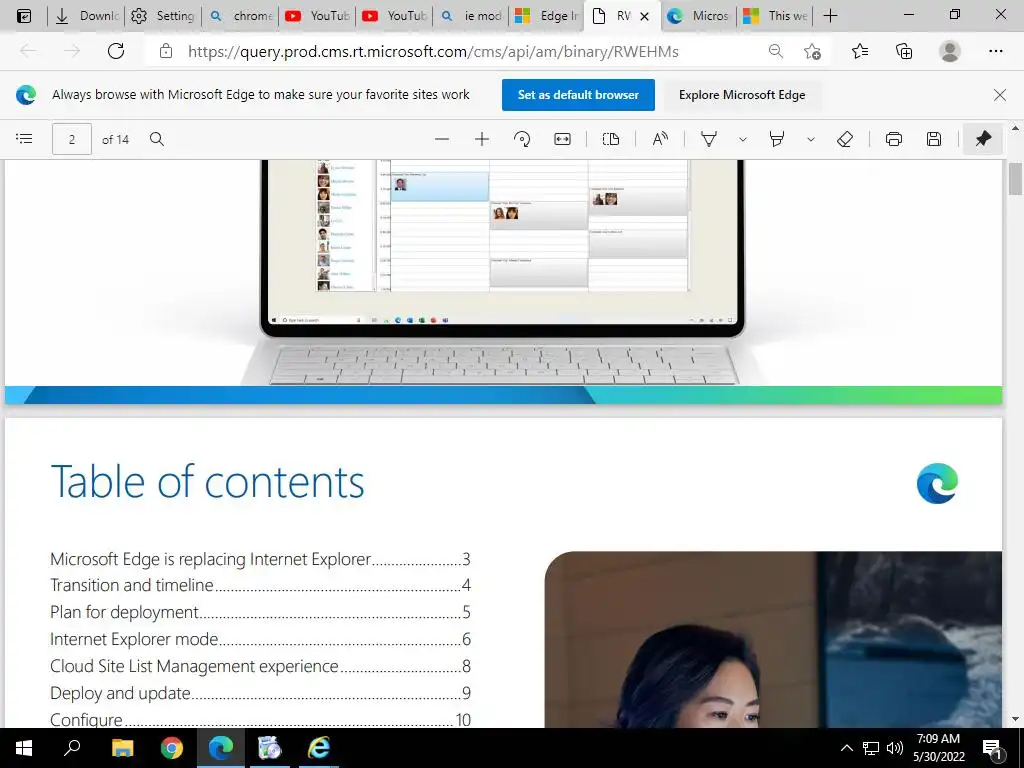1024x768 pixels.
Task: Open Google Chrome from taskbar
Action: tap(172, 748)
